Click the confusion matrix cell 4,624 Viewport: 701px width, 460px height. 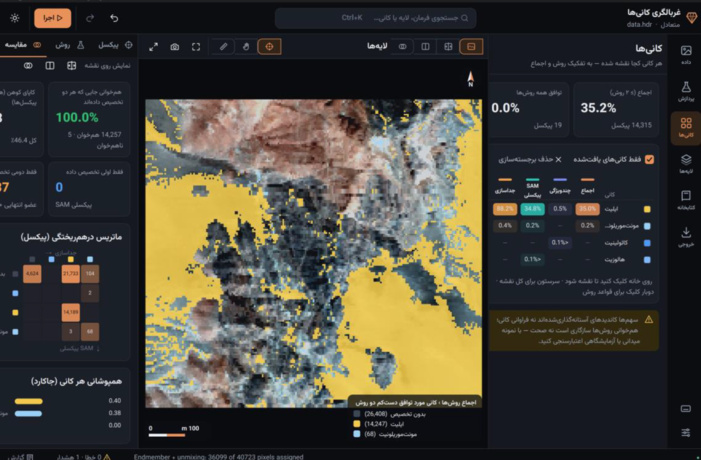tap(32, 274)
